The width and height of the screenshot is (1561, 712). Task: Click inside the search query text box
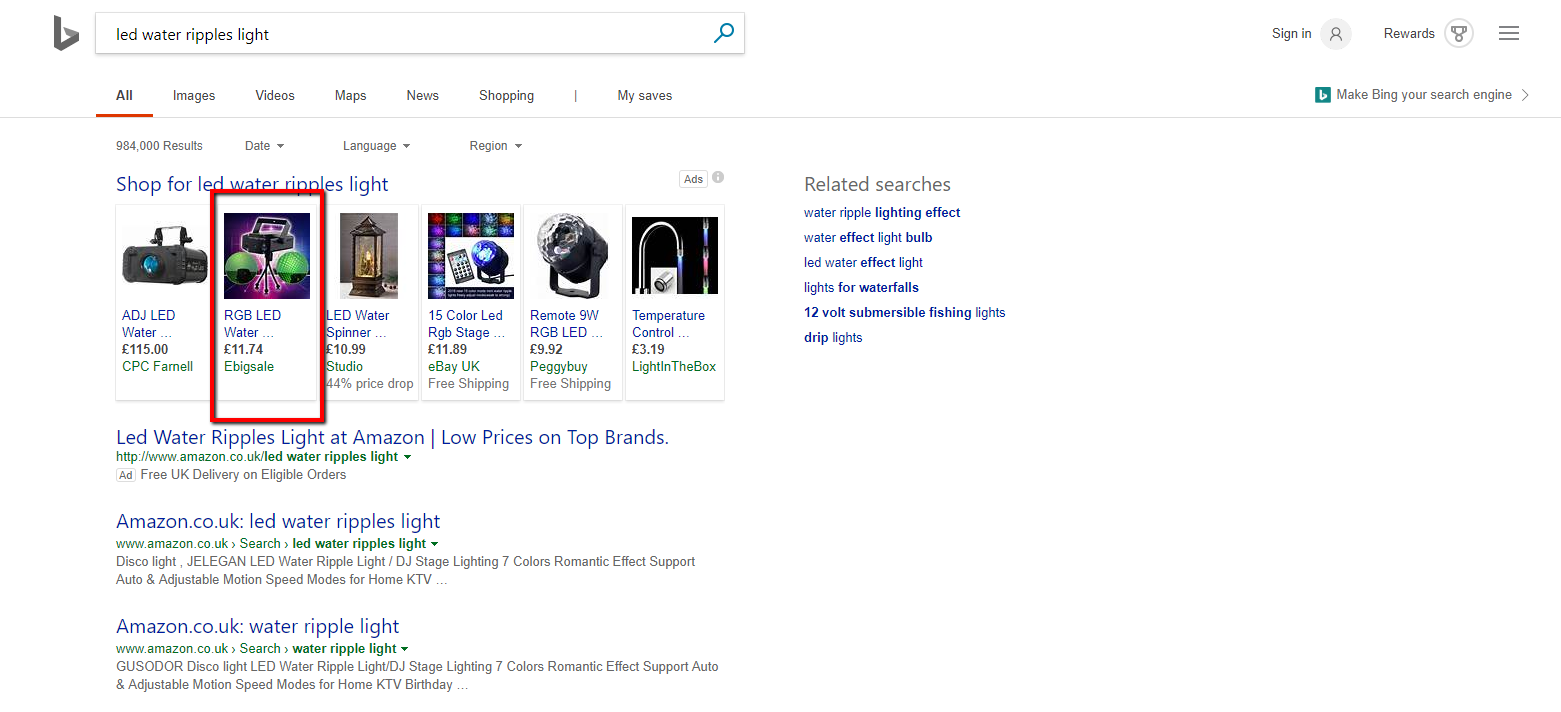point(400,34)
